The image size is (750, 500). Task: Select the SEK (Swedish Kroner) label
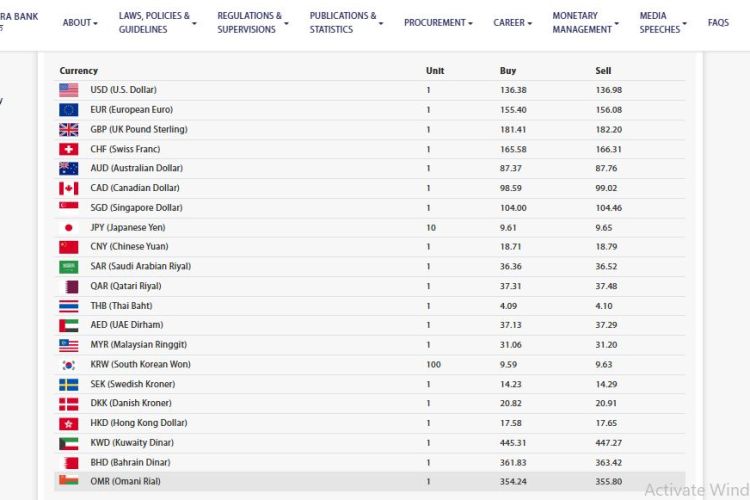pos(133,384)
